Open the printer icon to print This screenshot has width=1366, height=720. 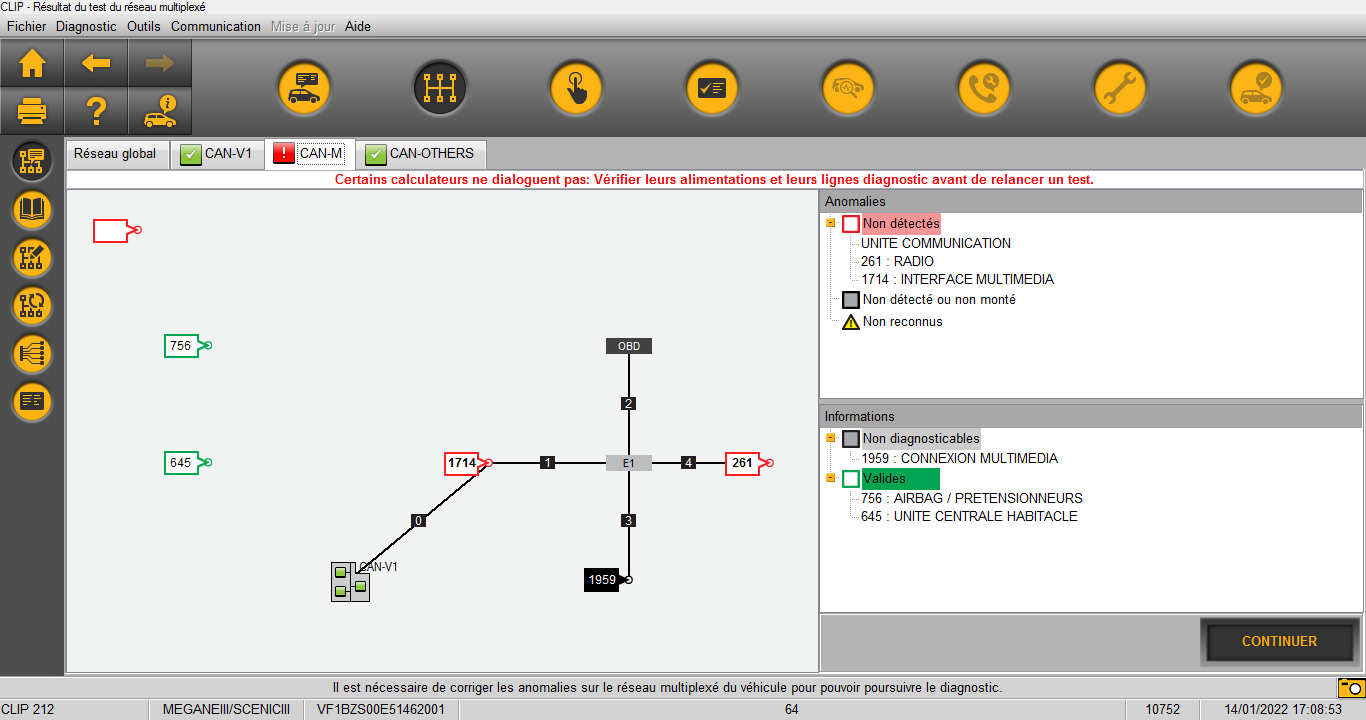point(32,111)
